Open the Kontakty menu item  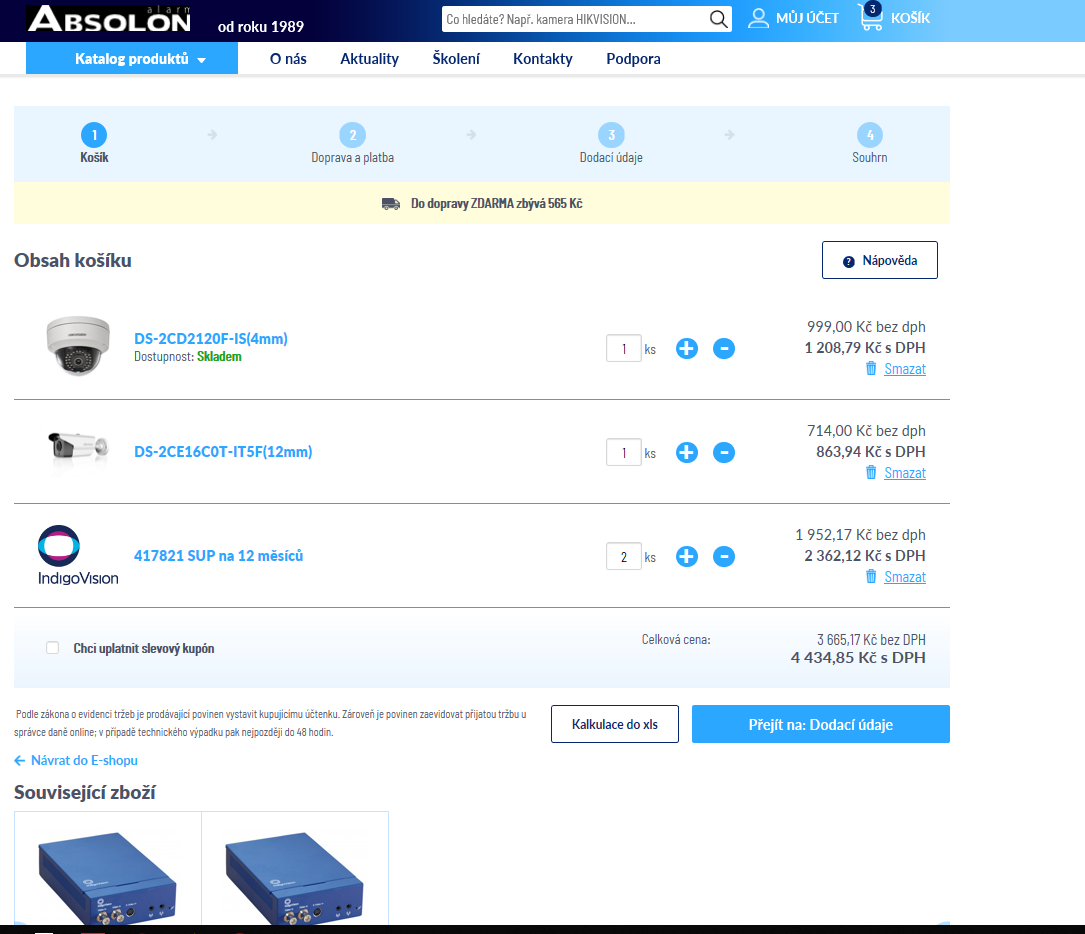543,59
